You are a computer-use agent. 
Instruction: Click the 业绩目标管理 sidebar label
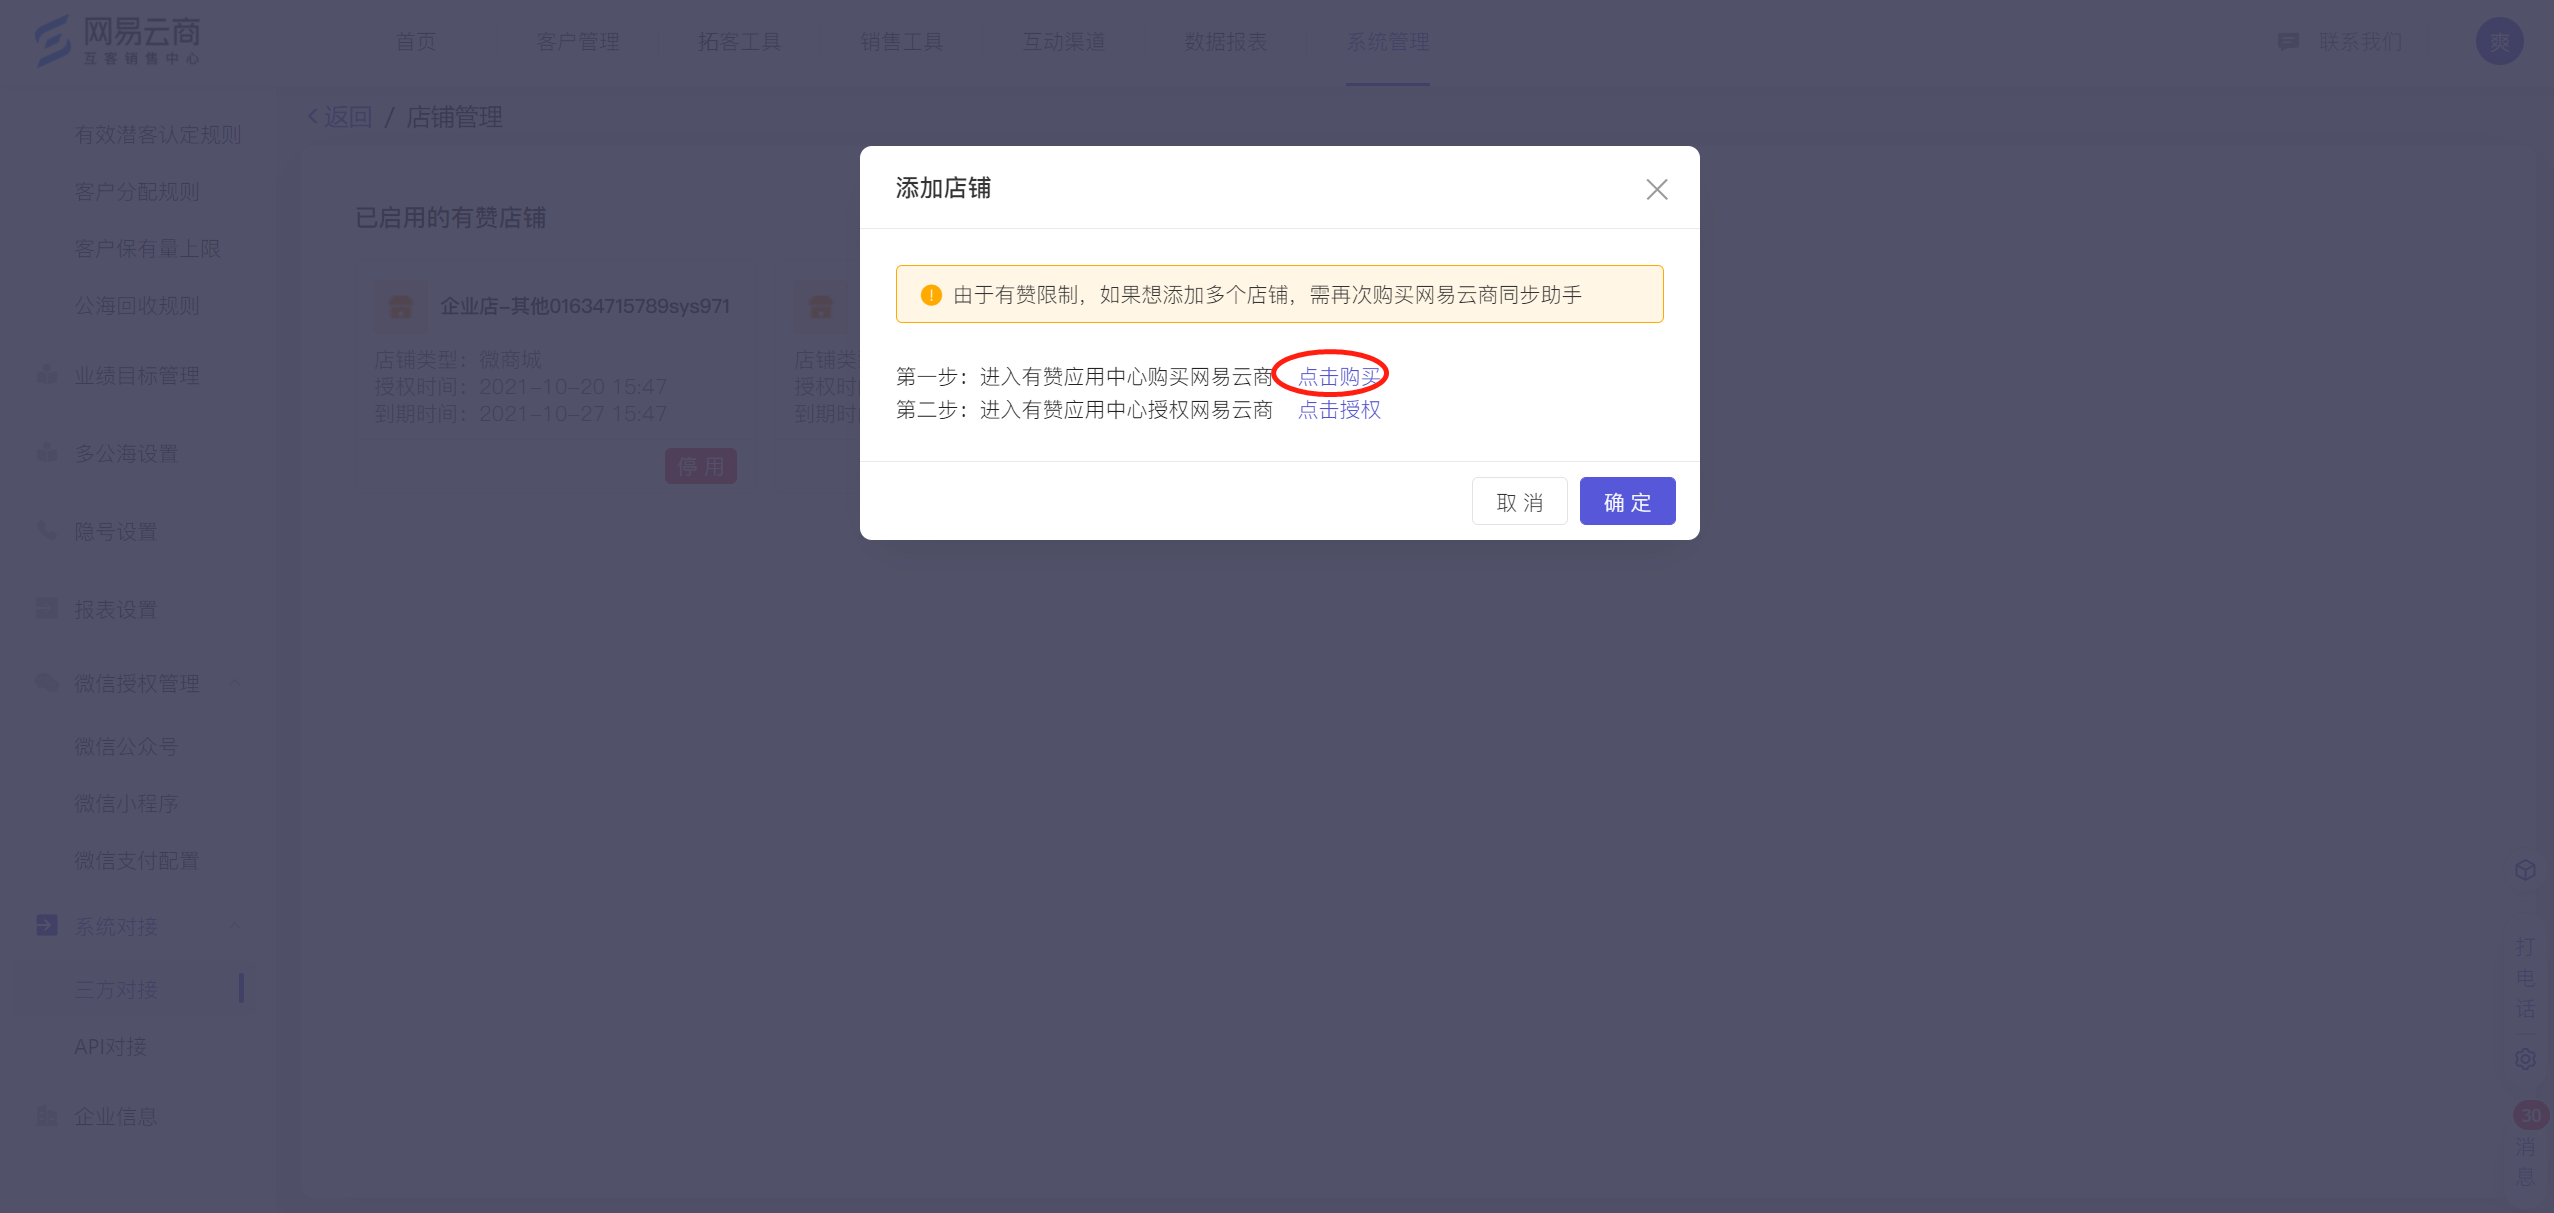137,375
